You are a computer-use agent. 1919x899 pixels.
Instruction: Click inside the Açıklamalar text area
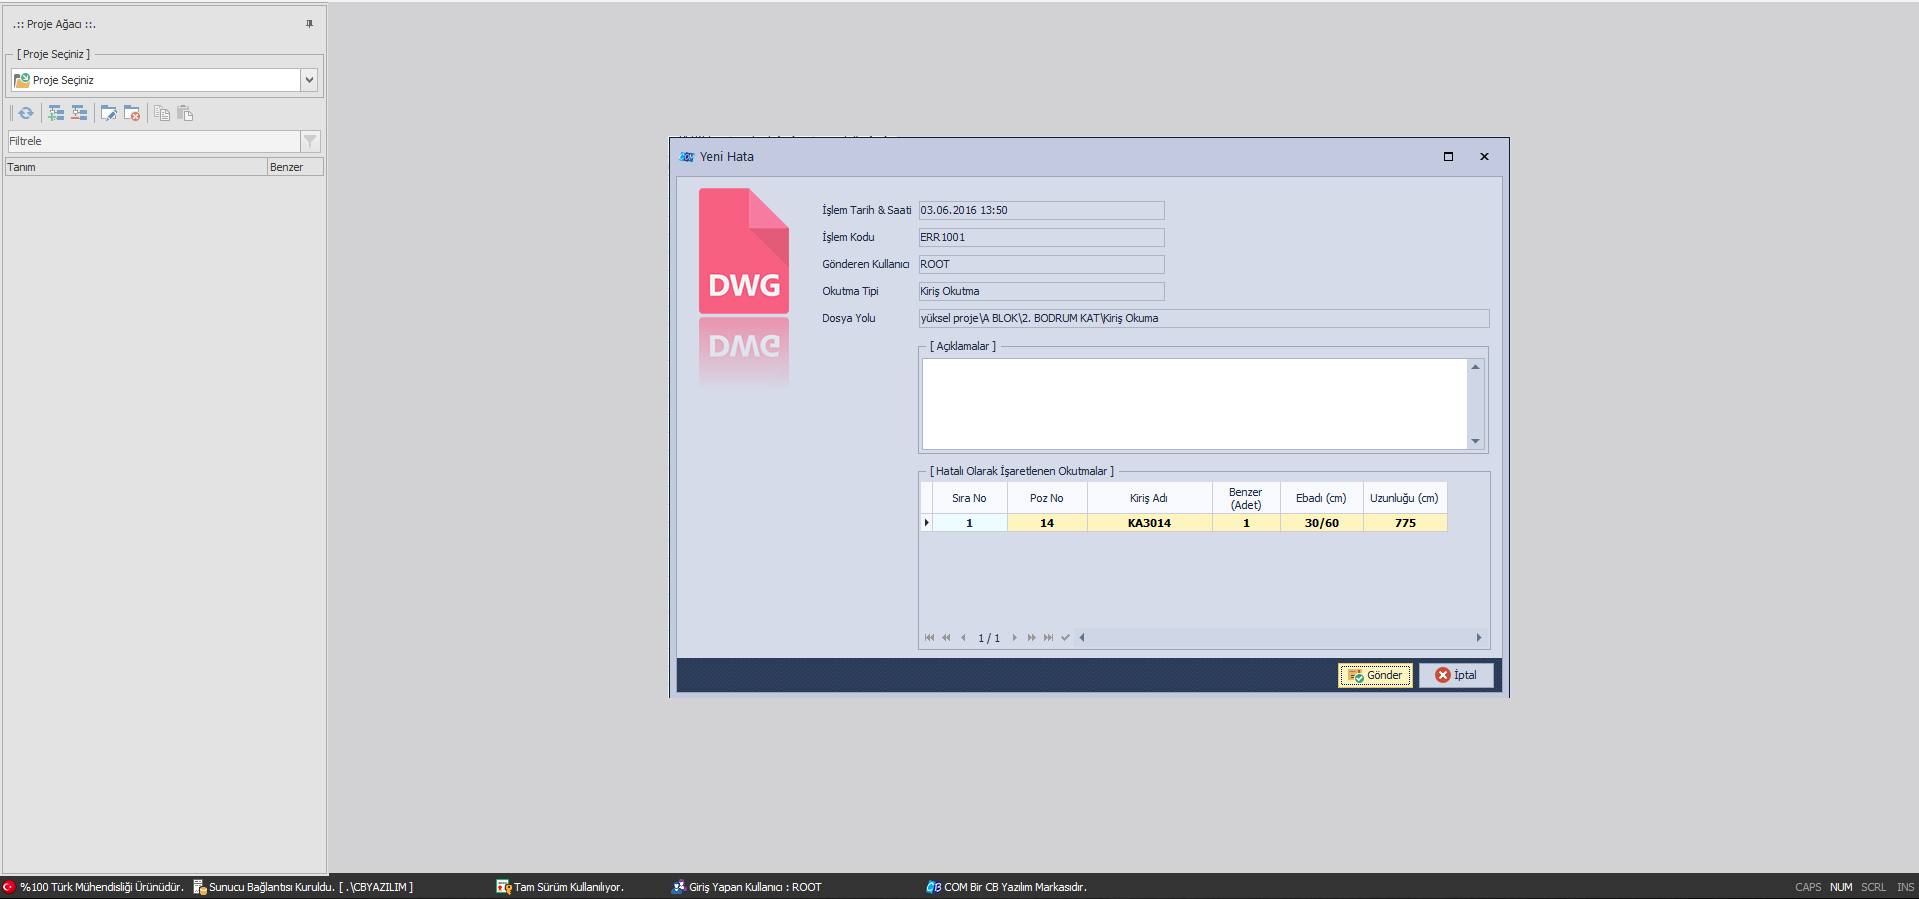[1195, 404]
